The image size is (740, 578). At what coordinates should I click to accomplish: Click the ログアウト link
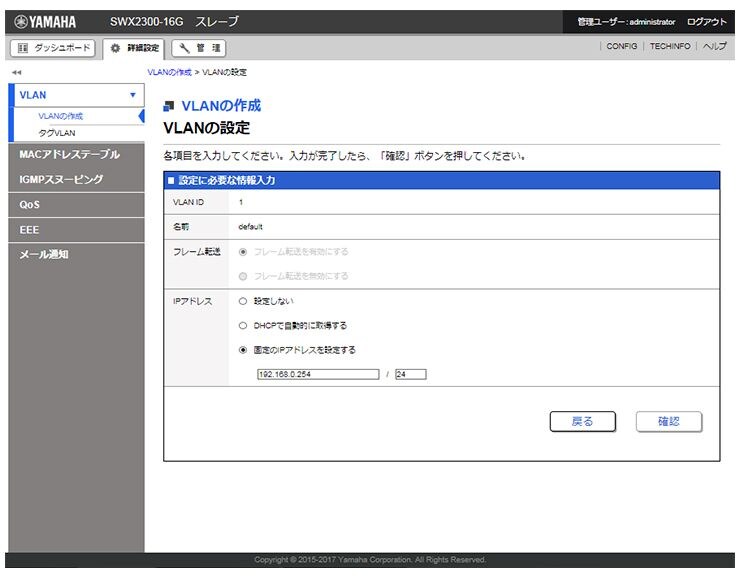click(x=706, y=21)
